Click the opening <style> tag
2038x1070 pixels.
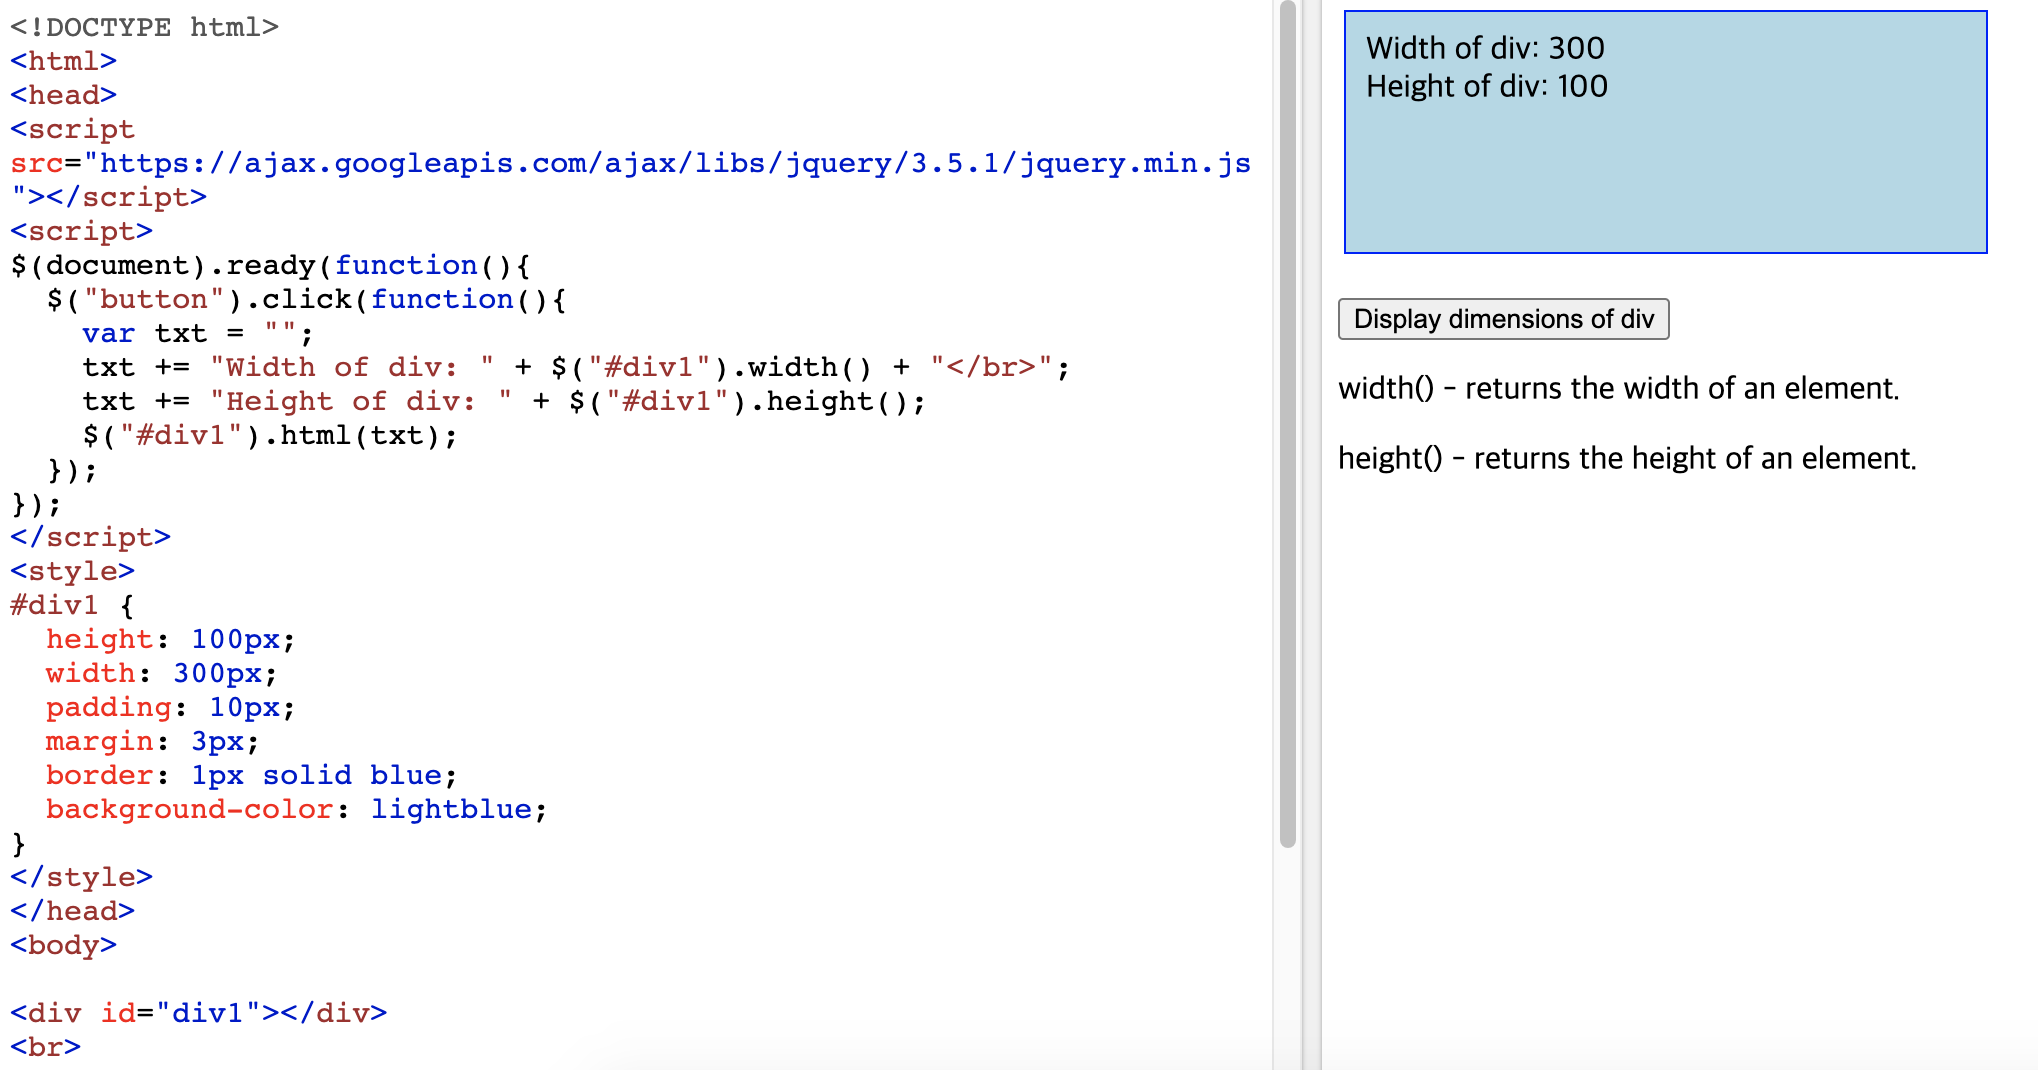pos(72,571)
